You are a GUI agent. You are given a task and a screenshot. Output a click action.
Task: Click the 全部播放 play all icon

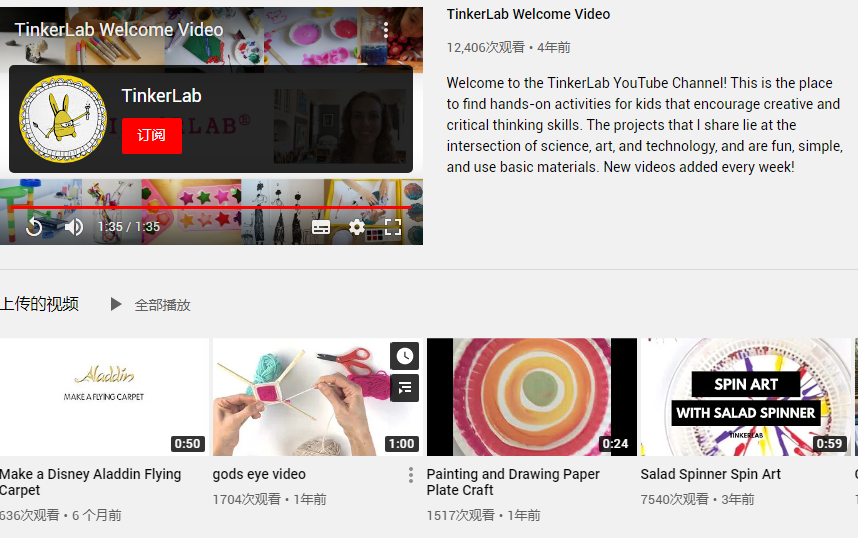click(x=116, y=304)
